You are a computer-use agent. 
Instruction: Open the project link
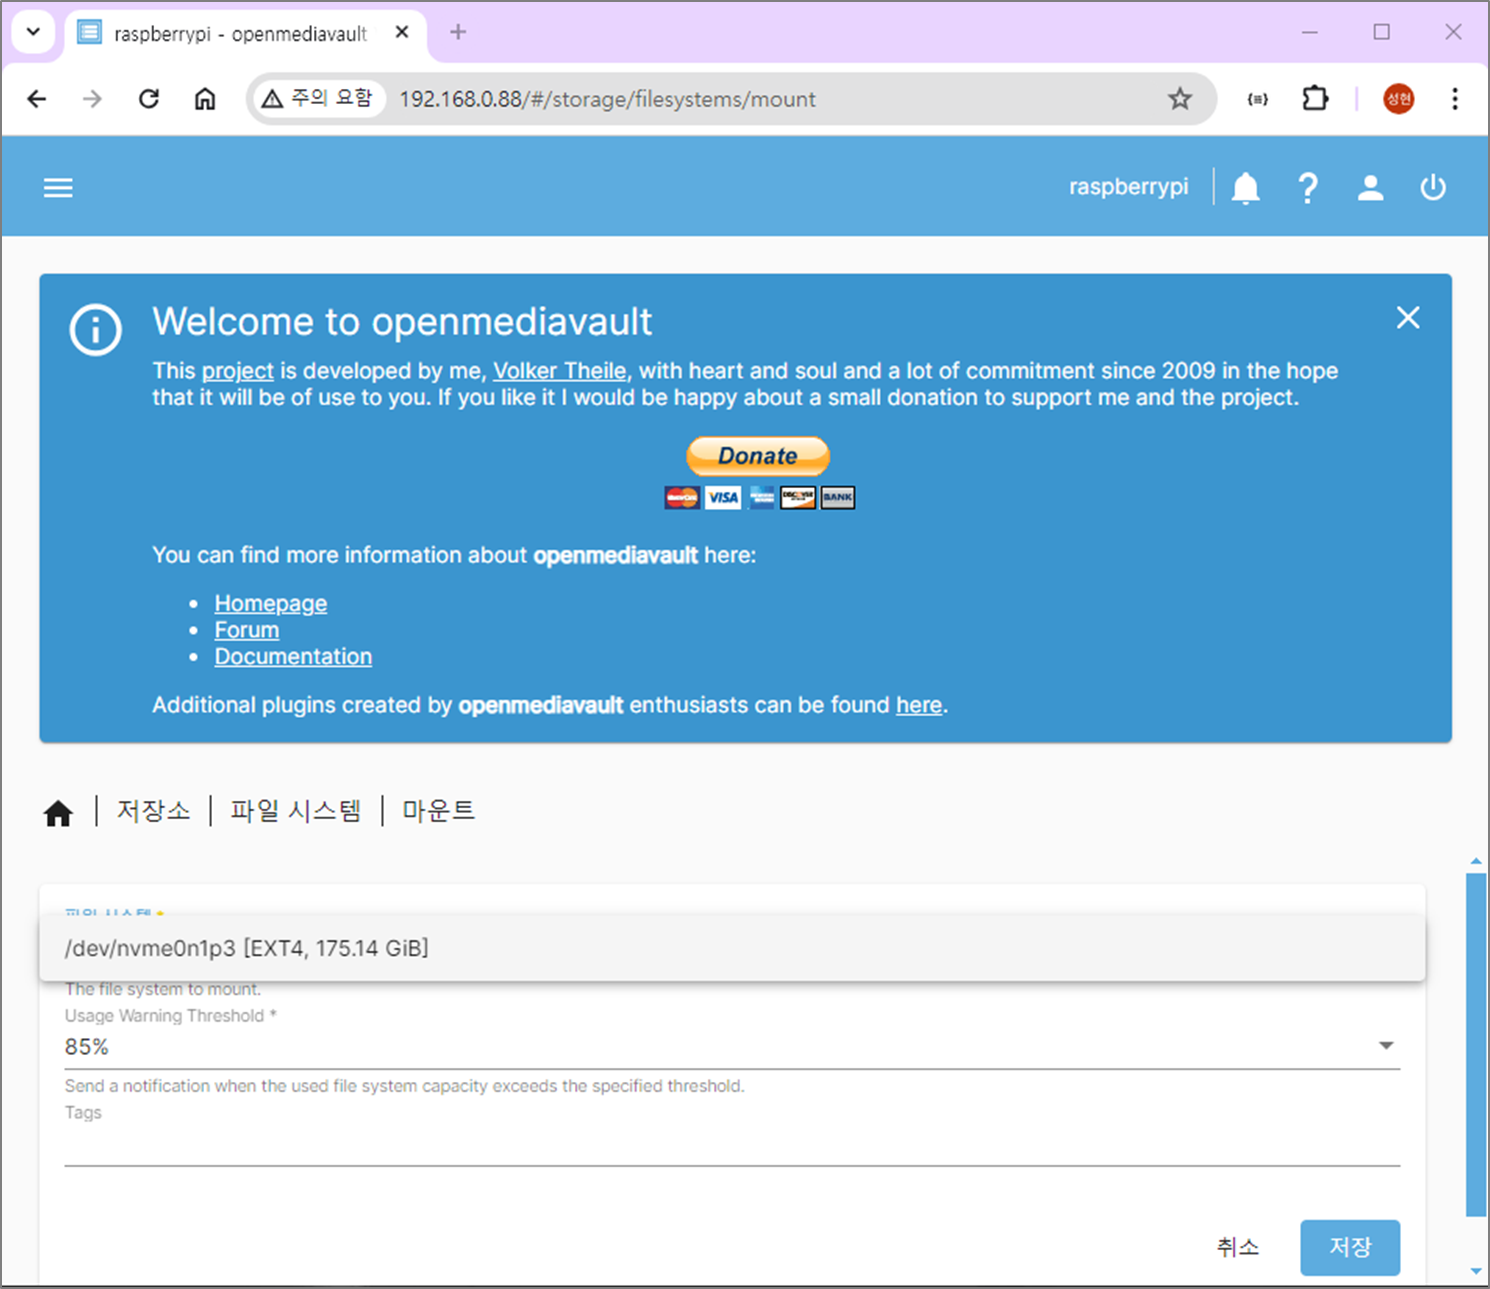tap(238, 371)
